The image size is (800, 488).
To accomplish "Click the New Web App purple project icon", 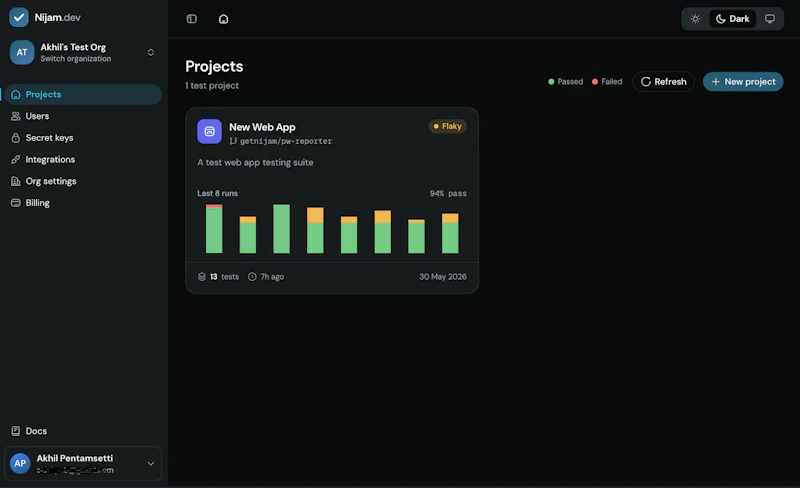I will coord(210,132).
